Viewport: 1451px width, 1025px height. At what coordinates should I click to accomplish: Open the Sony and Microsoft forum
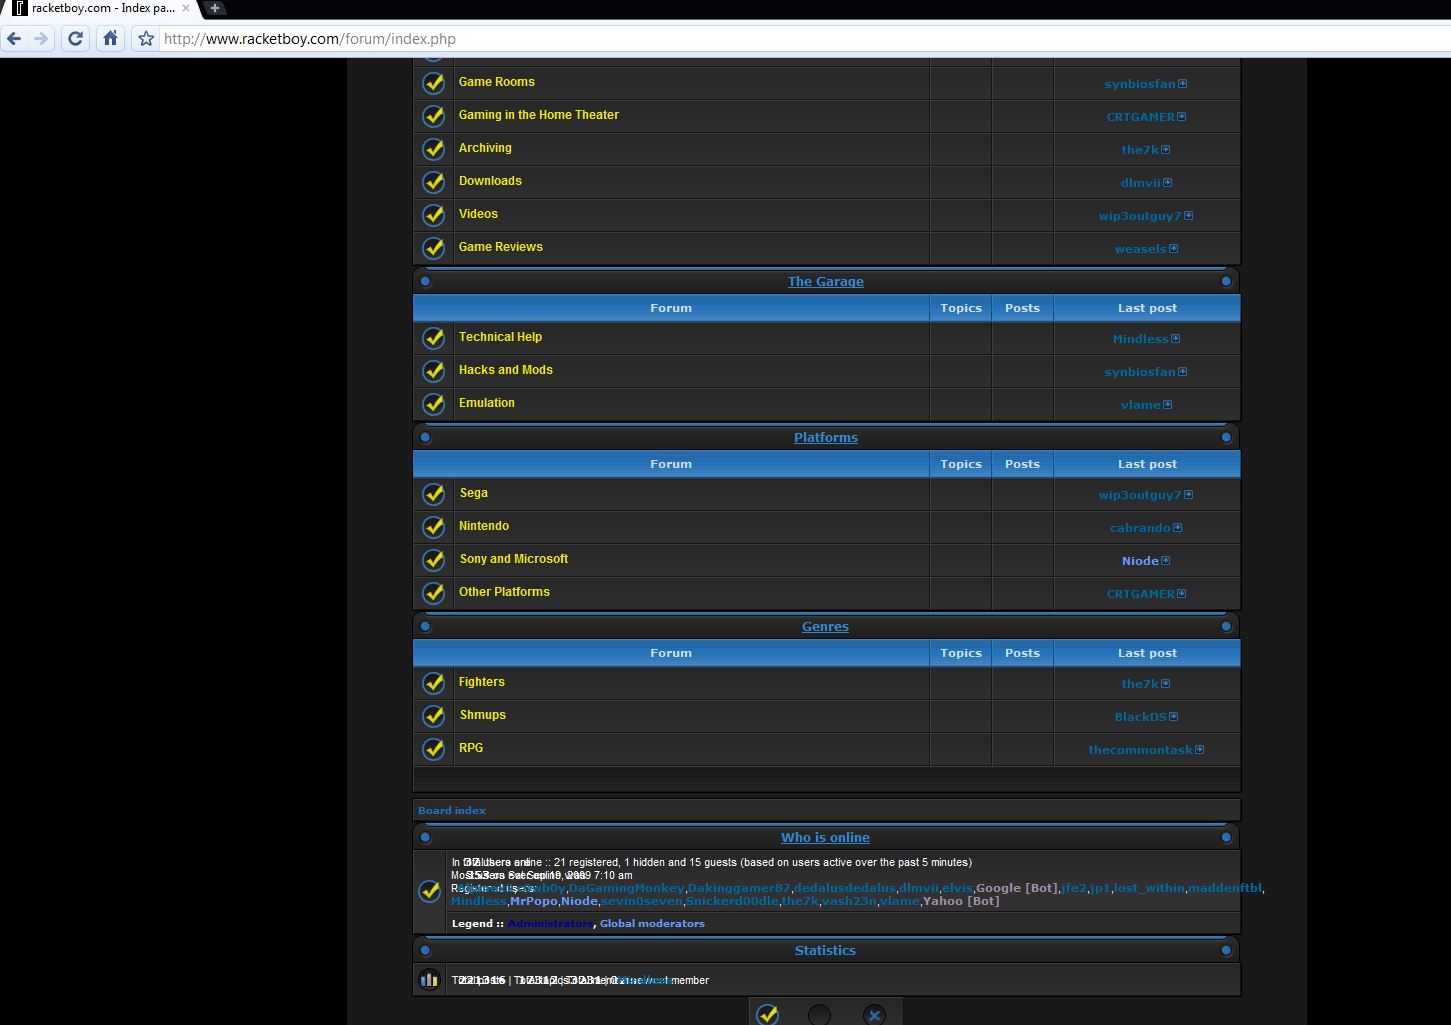tap(513, 559)
